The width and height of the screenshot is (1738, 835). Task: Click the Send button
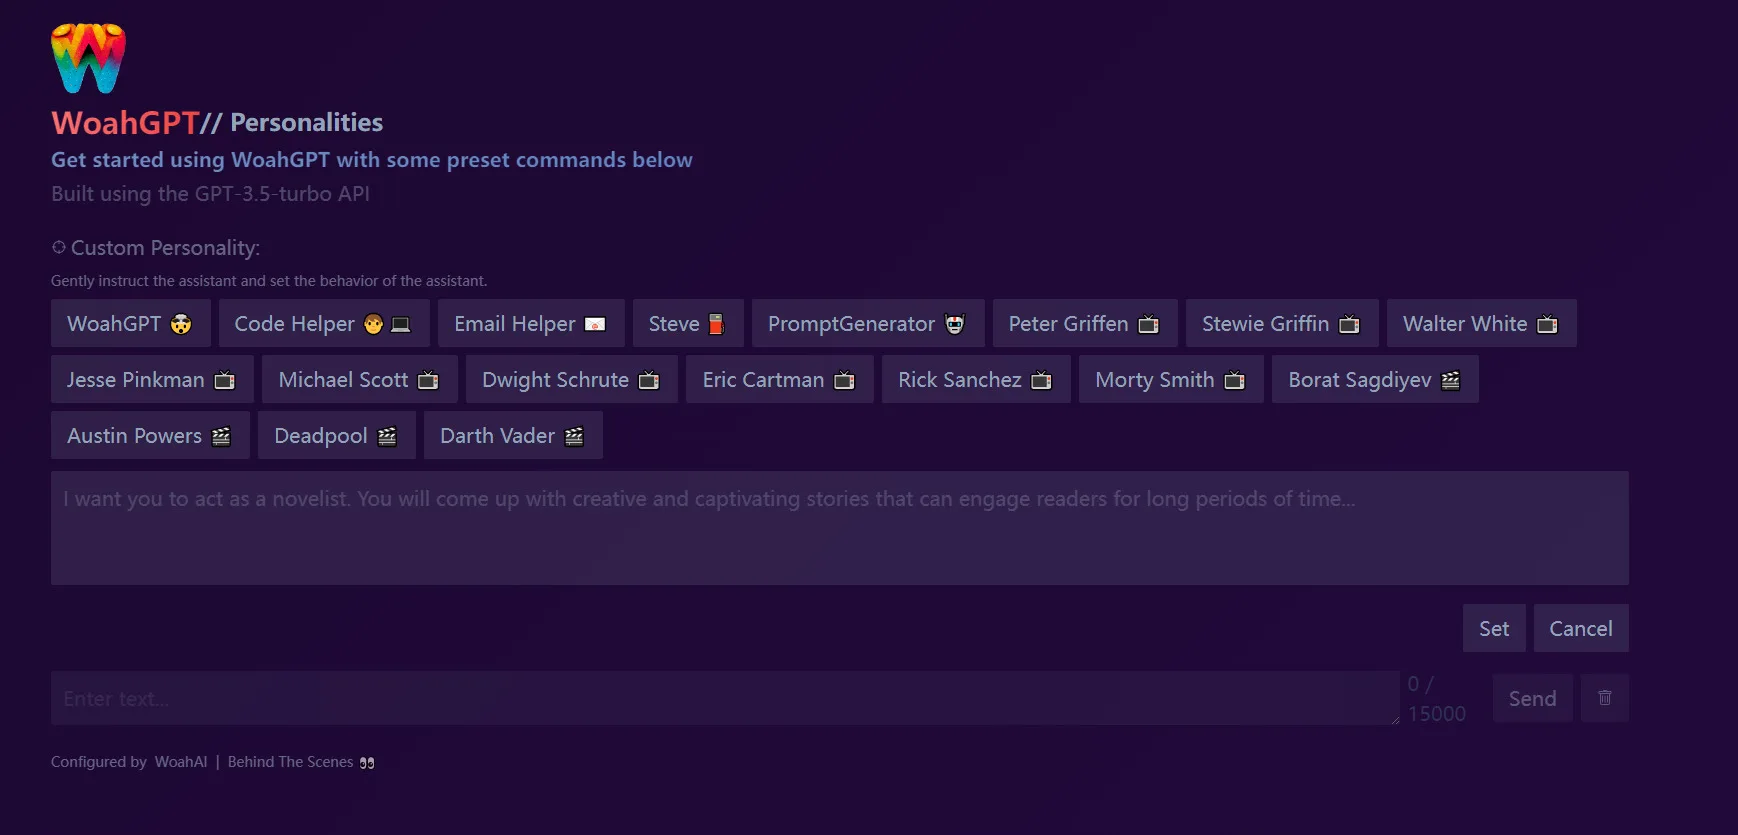tap(1532, 698)
